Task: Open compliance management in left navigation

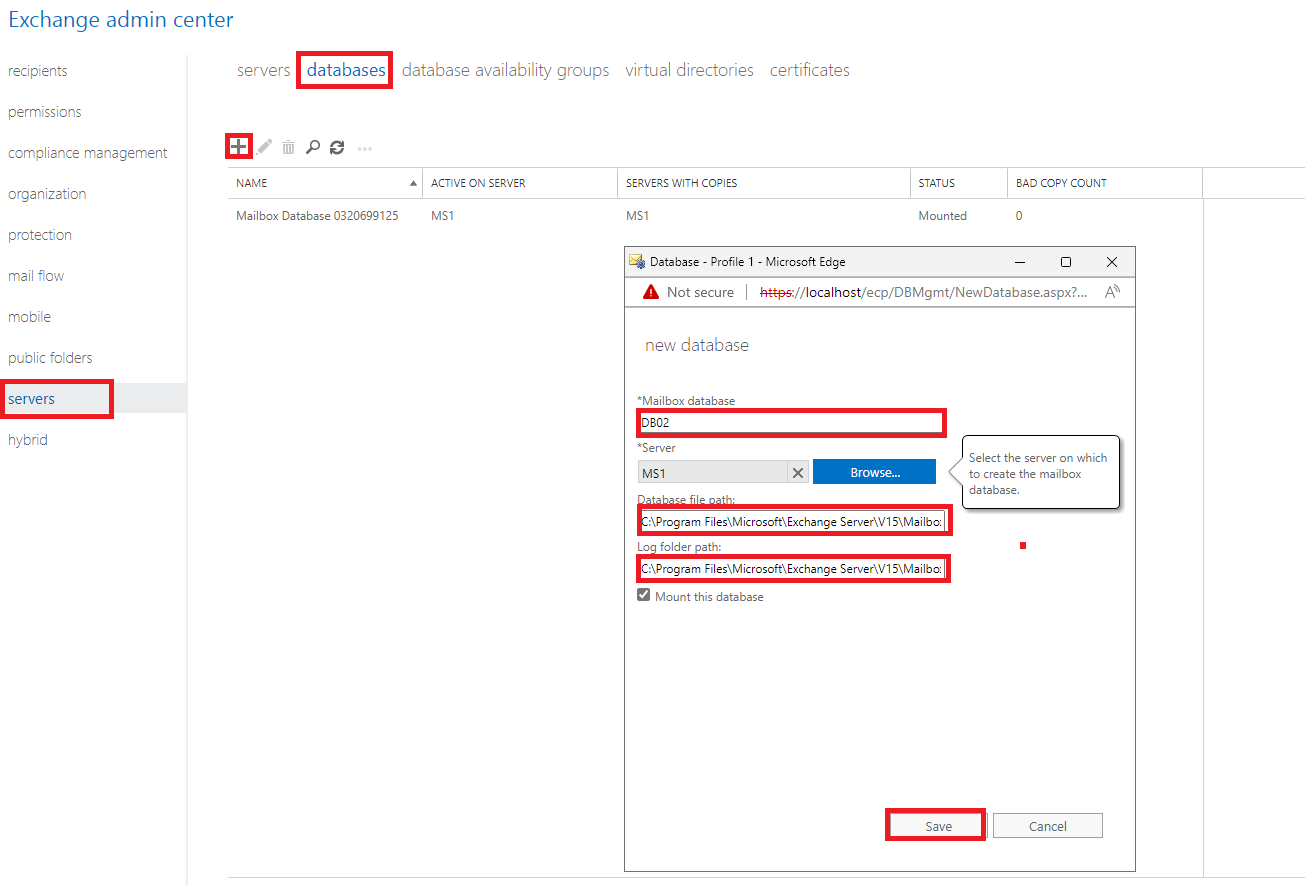Action: pyautogui.click(x=88, y=153)
